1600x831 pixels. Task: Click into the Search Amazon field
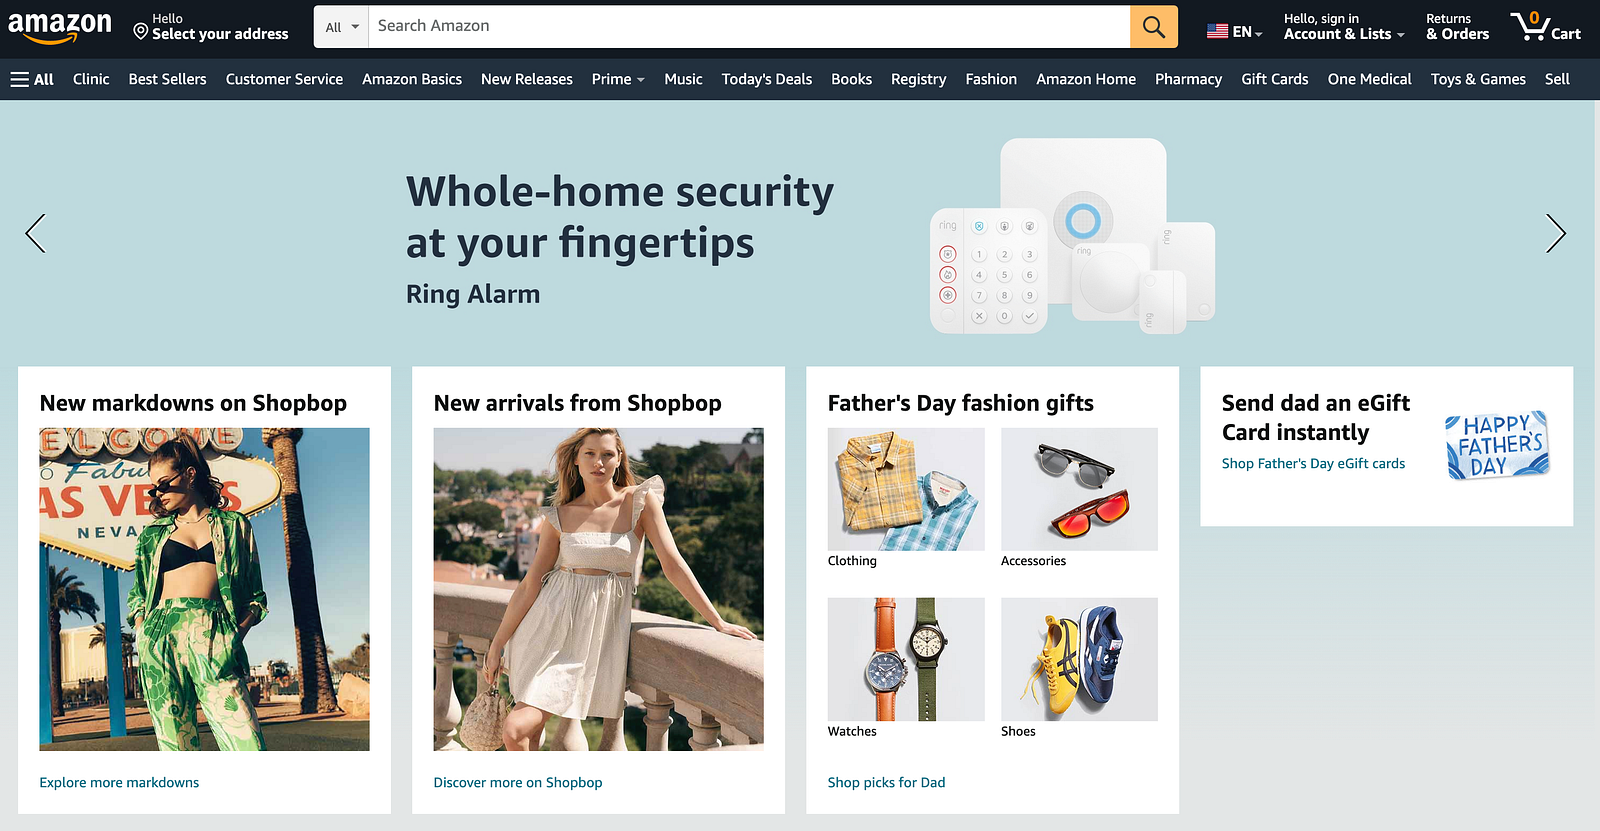(x=749, y=27)
